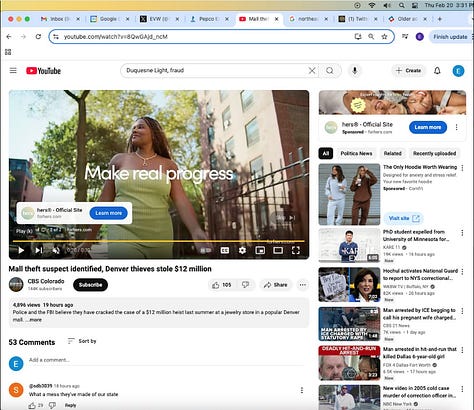Screen dimensions: 474x410
Task: Open macOS Wi-Fi menu bar icon
Action: click(x=372, y=5)
